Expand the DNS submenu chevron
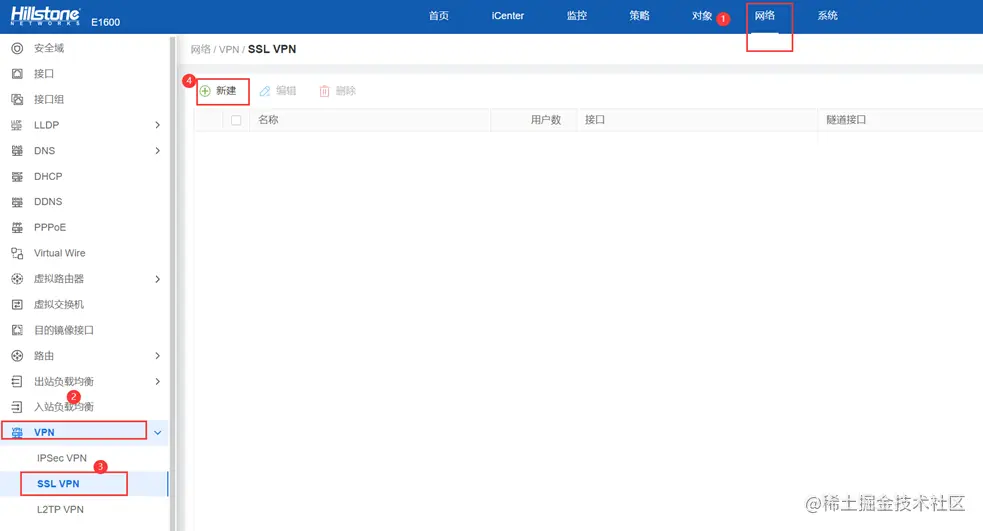 [x=157, y=151]
